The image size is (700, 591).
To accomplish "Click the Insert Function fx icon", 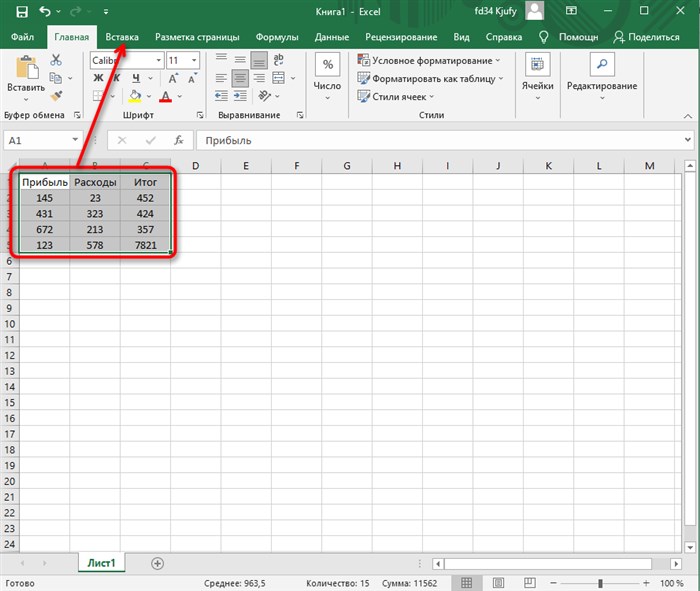I will (179, 140).
